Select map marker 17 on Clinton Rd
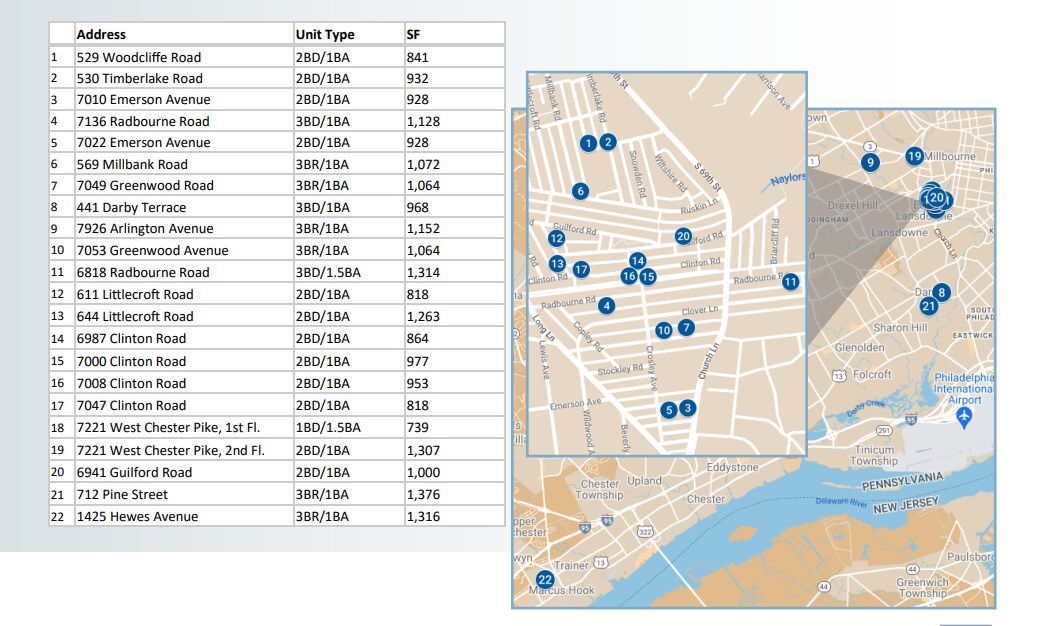The width and height of the screenshot is (1045, 626). pyautogui.click(x=581, y=269)
